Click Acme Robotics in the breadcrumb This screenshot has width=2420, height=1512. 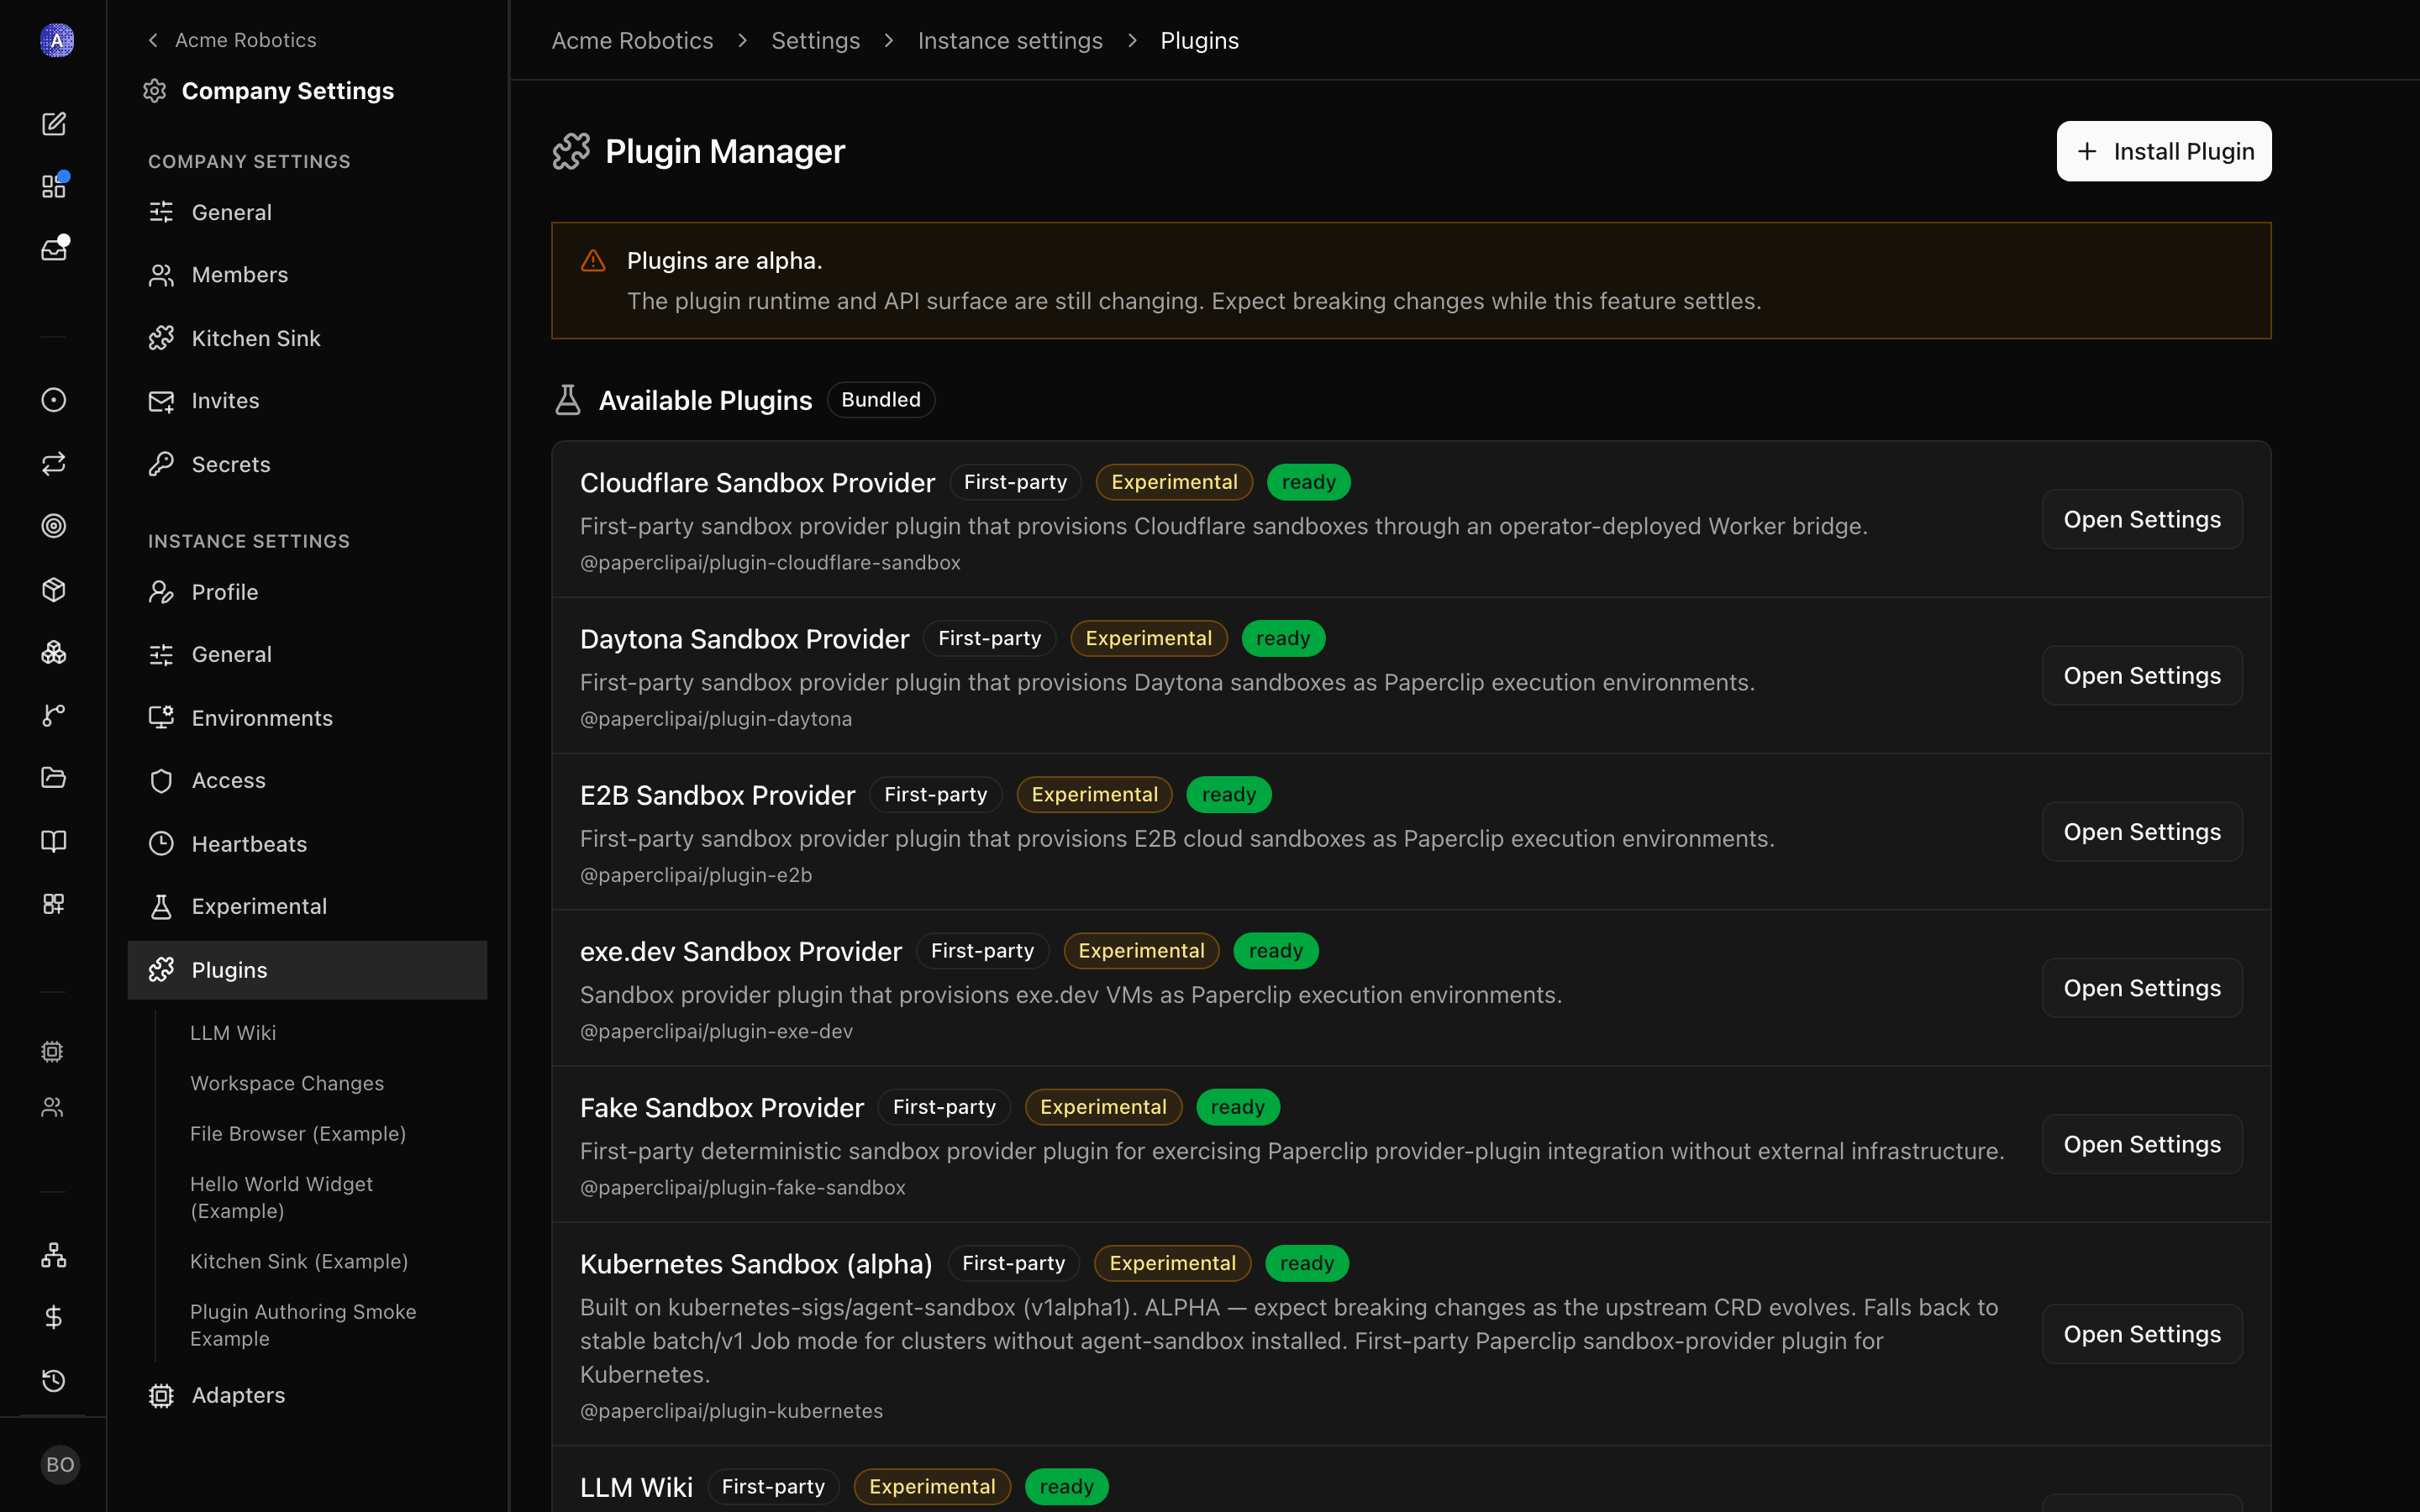click(632, 40)
